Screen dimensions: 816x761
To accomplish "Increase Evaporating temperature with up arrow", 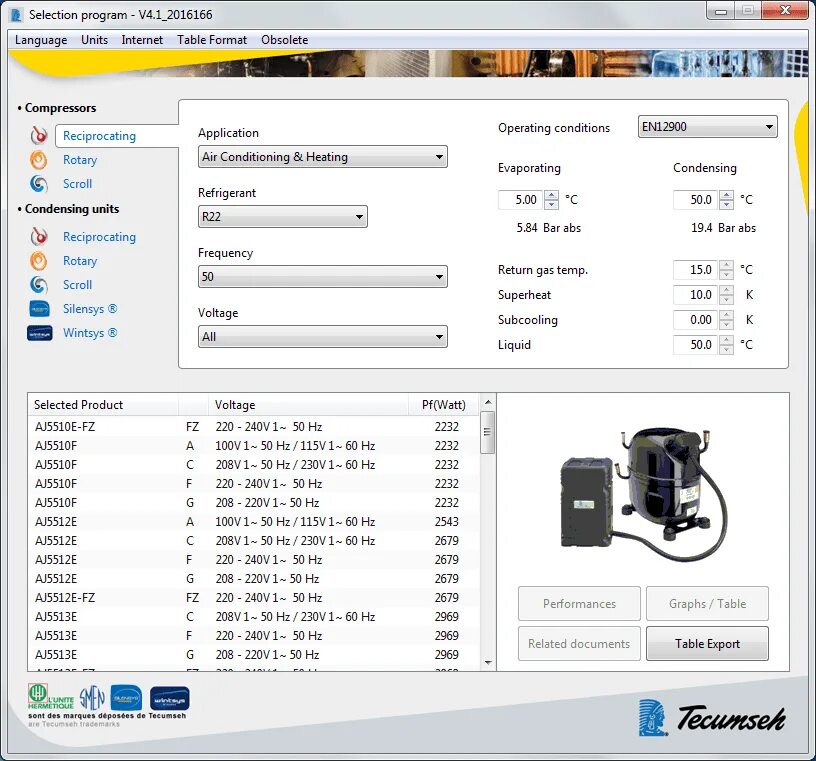I will point(552,196).
